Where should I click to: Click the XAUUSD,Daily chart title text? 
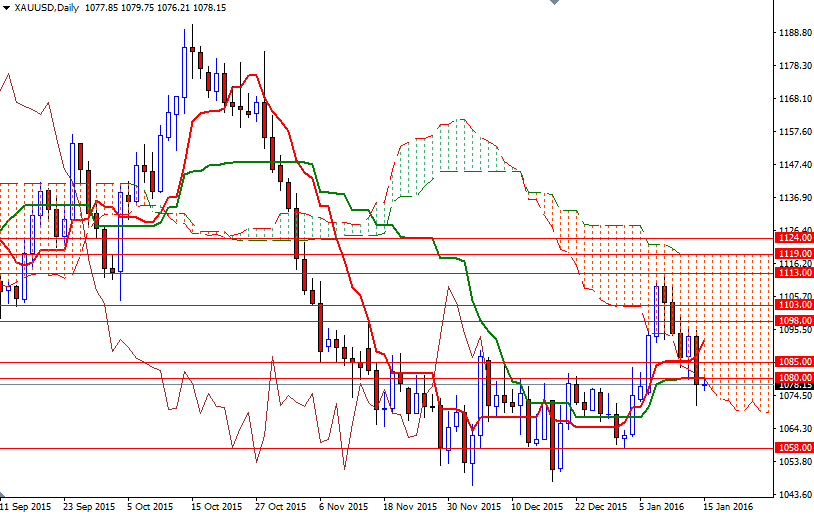tap(46, 7)
